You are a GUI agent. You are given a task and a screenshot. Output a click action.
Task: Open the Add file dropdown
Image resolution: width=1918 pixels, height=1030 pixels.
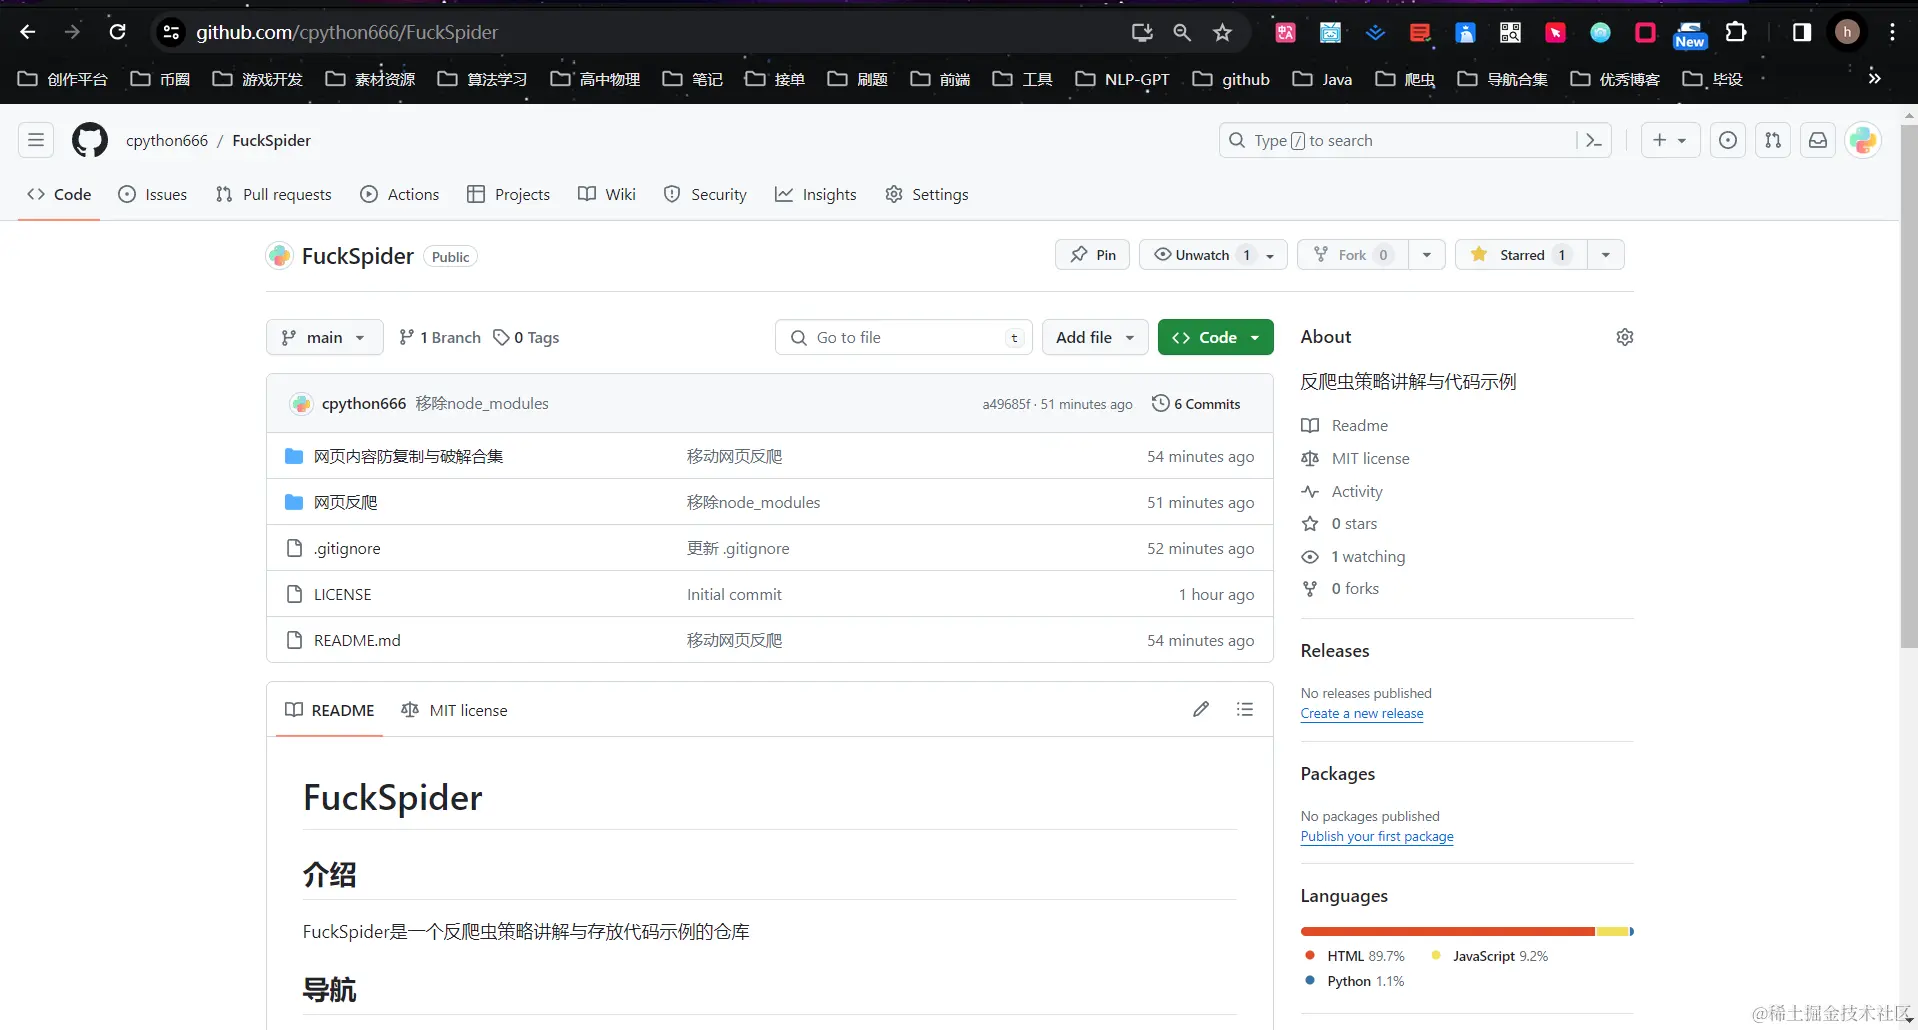click(1095, 338)
